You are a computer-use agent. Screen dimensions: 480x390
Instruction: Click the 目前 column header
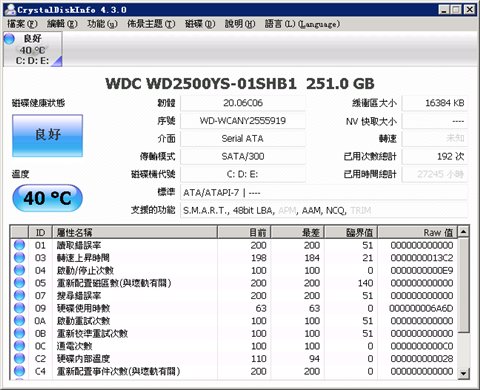pyautogui.click(x=244, y=232)
